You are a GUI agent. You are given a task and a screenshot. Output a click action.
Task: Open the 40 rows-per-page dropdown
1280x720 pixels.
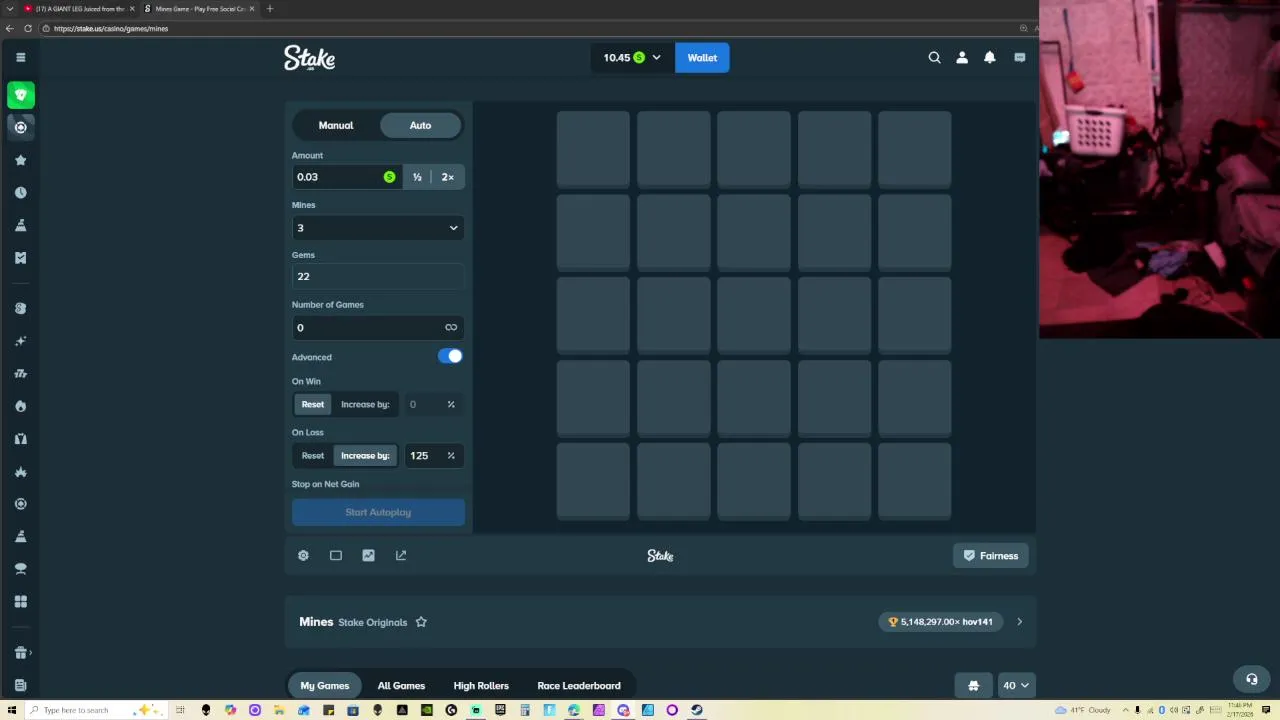click(1016, 685)
